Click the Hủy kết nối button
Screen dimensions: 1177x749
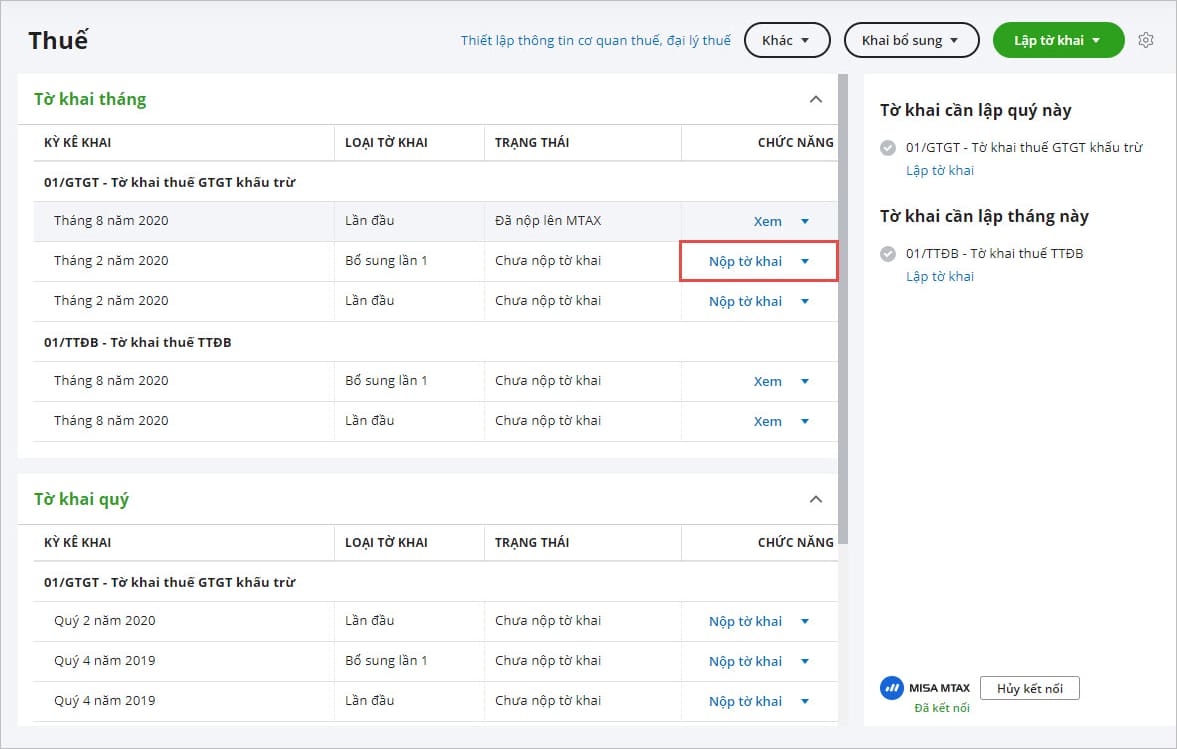[x=1029, y=688]
